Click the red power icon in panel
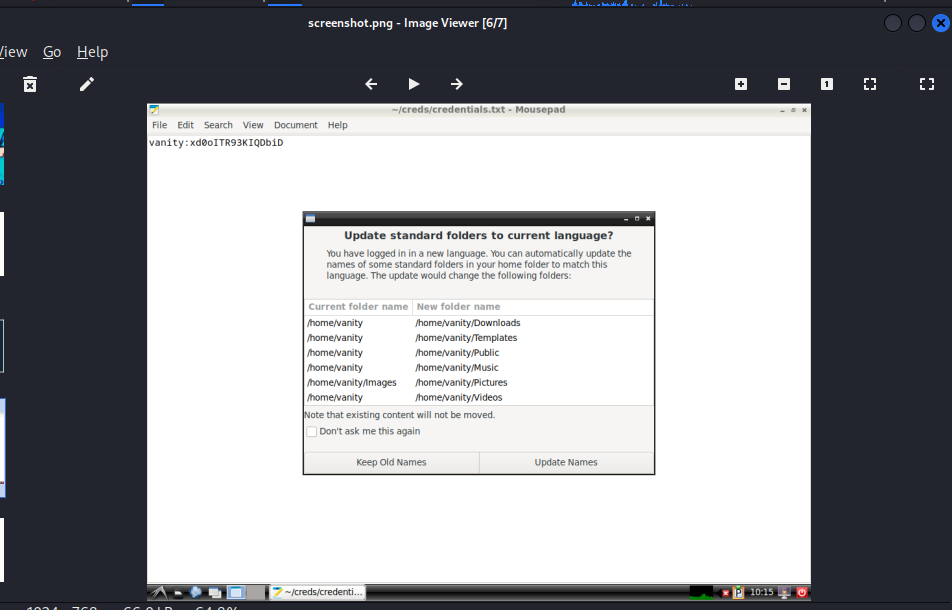The image size is (952, 610). click(x=801, y=592)
